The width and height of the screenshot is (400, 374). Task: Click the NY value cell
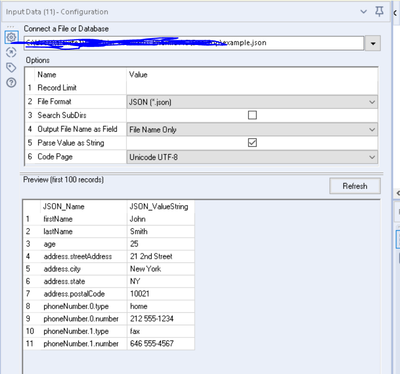tap(161, 281)
